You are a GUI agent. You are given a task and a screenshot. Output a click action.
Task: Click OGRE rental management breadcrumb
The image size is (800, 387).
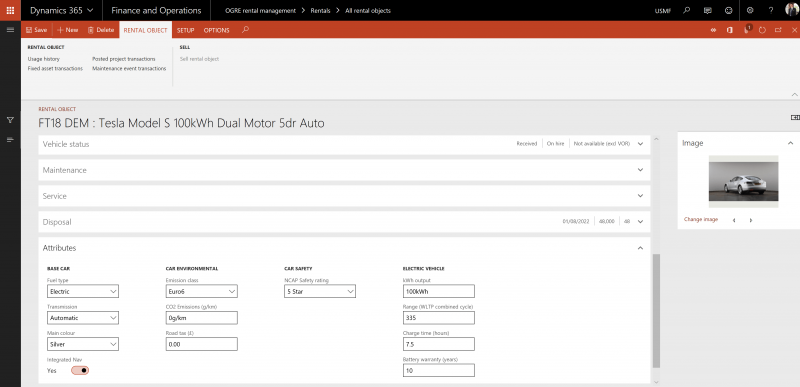click(x=260, y=10)
